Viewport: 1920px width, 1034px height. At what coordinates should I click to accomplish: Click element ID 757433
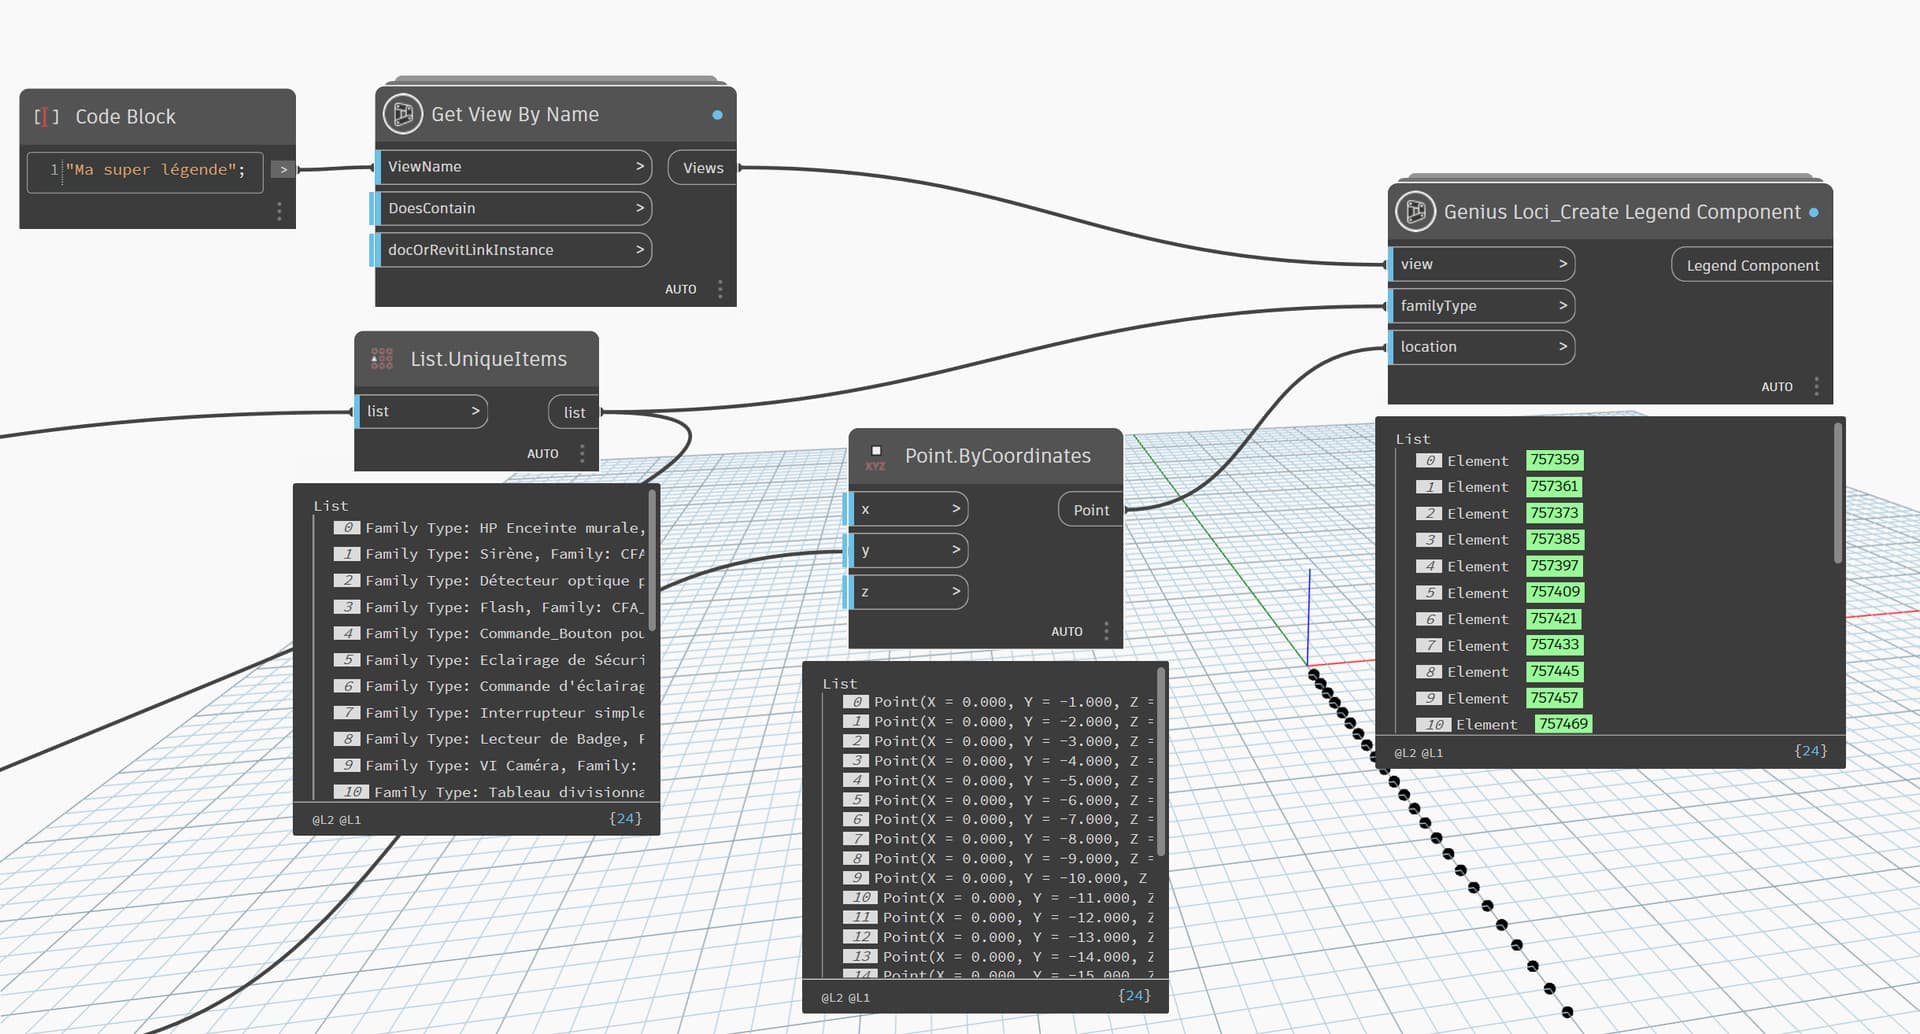pos(1555,645)
